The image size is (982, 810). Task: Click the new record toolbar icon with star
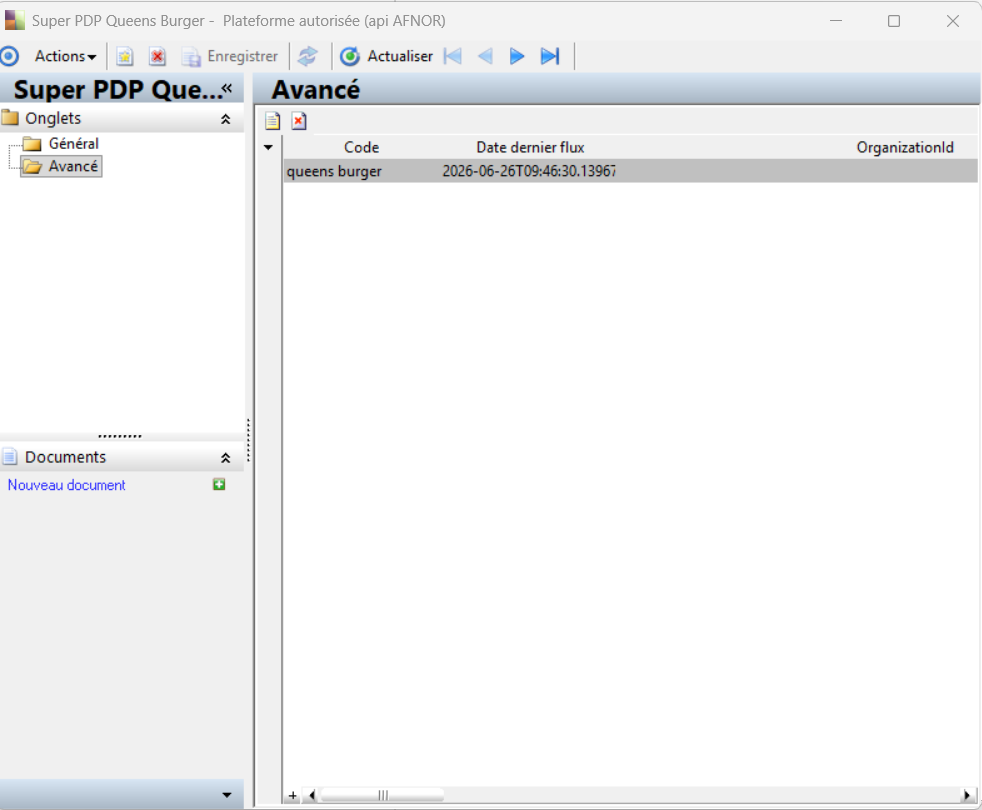pyautogui.click(x=125, y=56)
